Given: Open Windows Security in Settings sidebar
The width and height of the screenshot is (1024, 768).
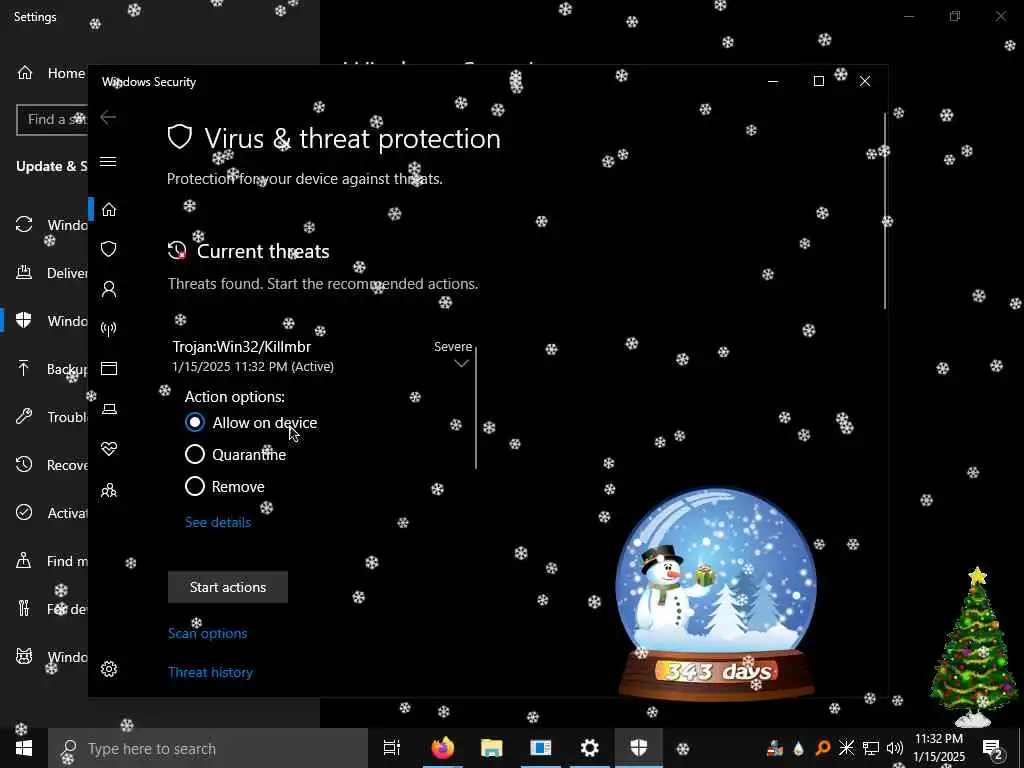Looking at the screenshot, I should tap(51, 321).
